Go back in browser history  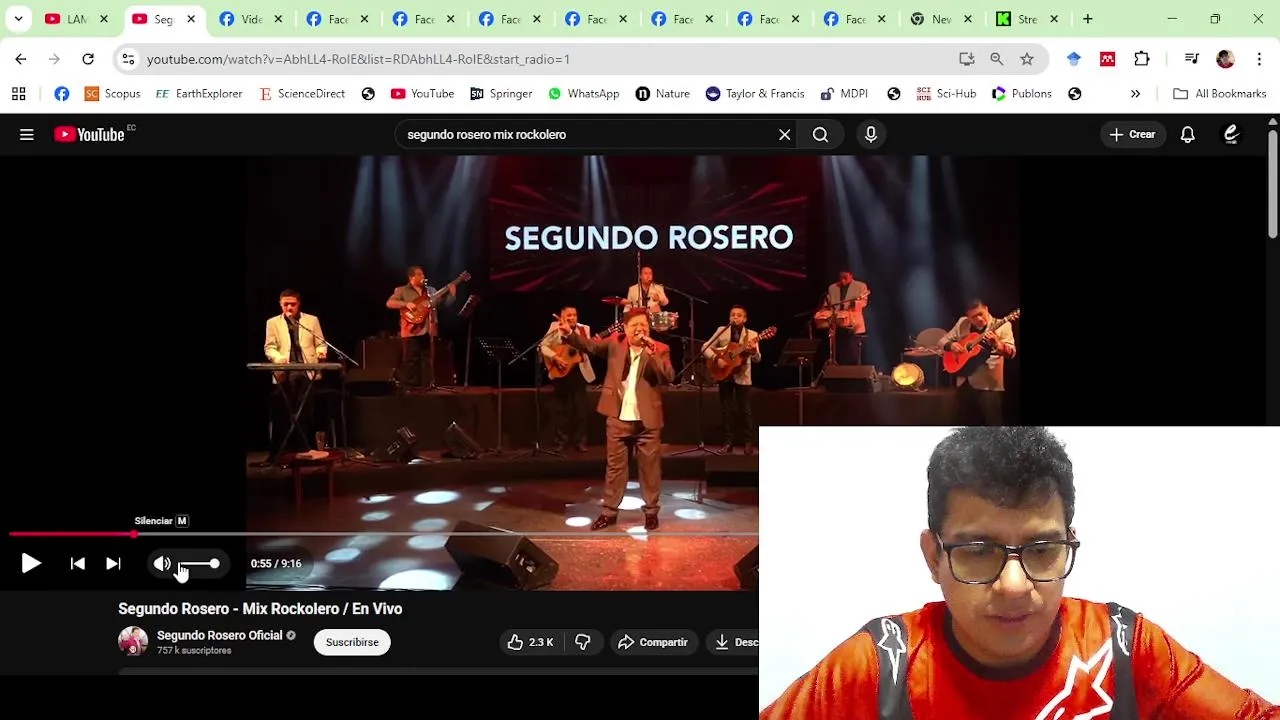[x=21, y=59]
